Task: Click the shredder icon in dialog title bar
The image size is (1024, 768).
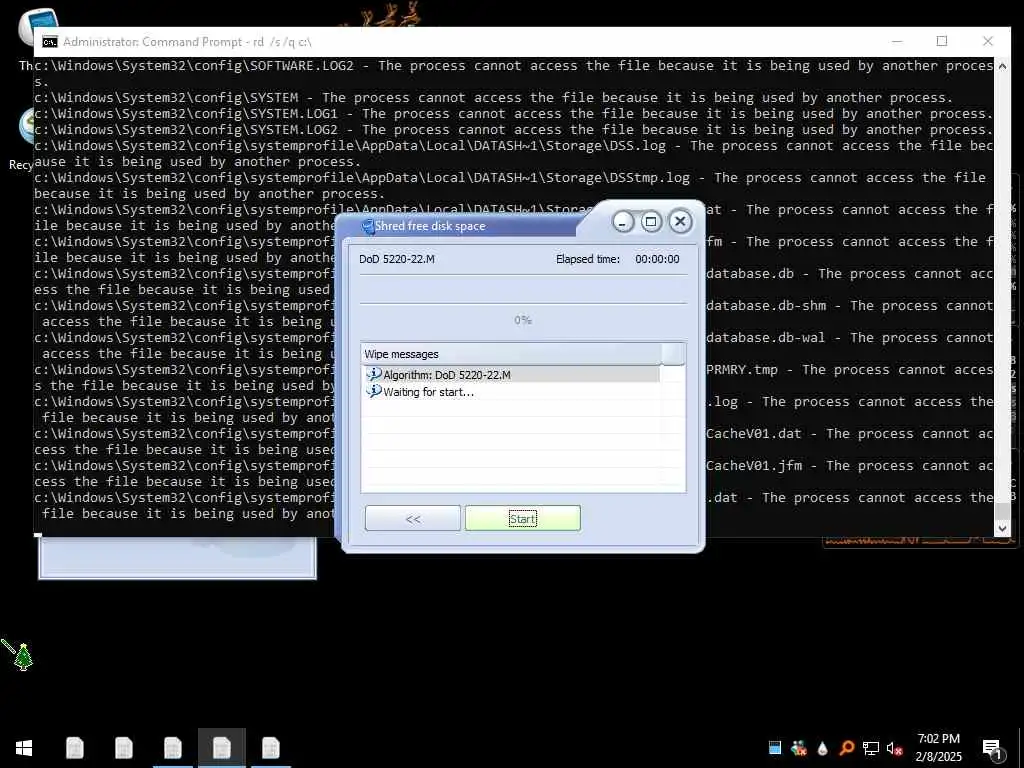Action: (x=368, y=227)
